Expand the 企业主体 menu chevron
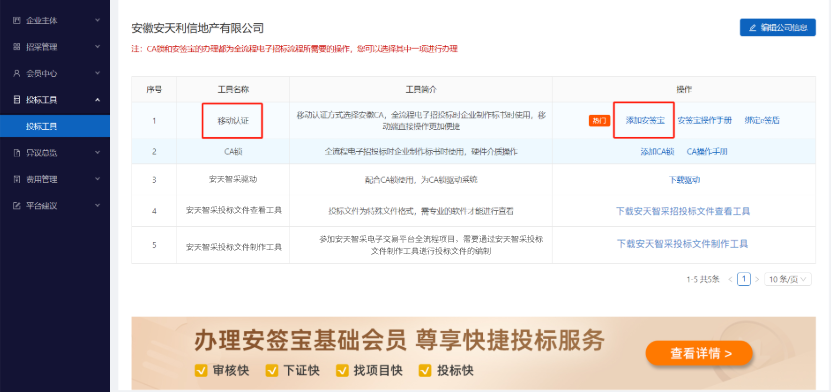Screen dimensions: 831x392 click(x=98, y=21)
